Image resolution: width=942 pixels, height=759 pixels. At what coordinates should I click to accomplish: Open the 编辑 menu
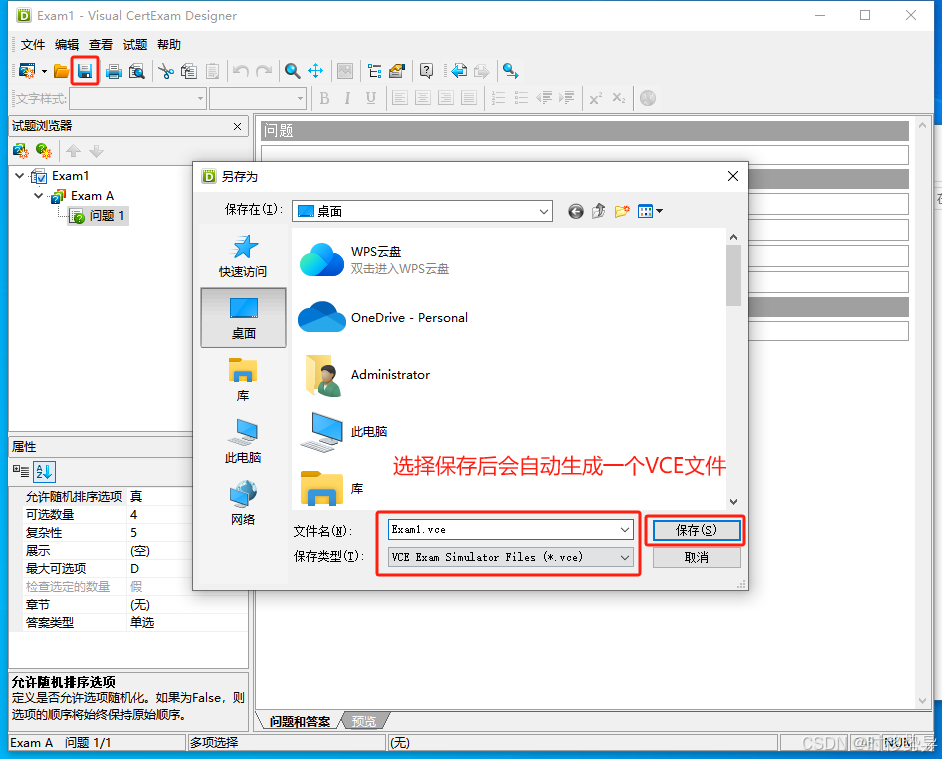tap(67, 44)
